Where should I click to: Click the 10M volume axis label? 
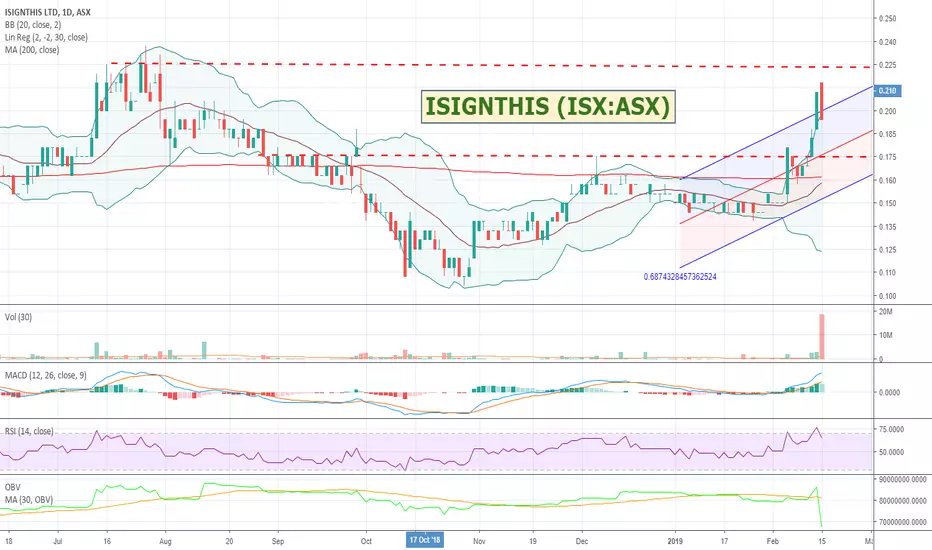(886, 335)
